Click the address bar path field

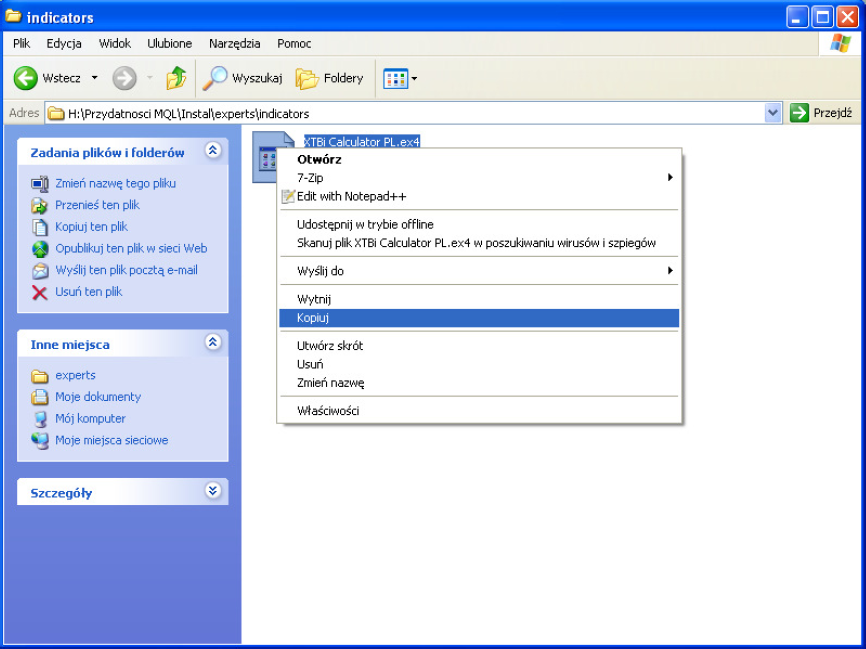point(400,114)
